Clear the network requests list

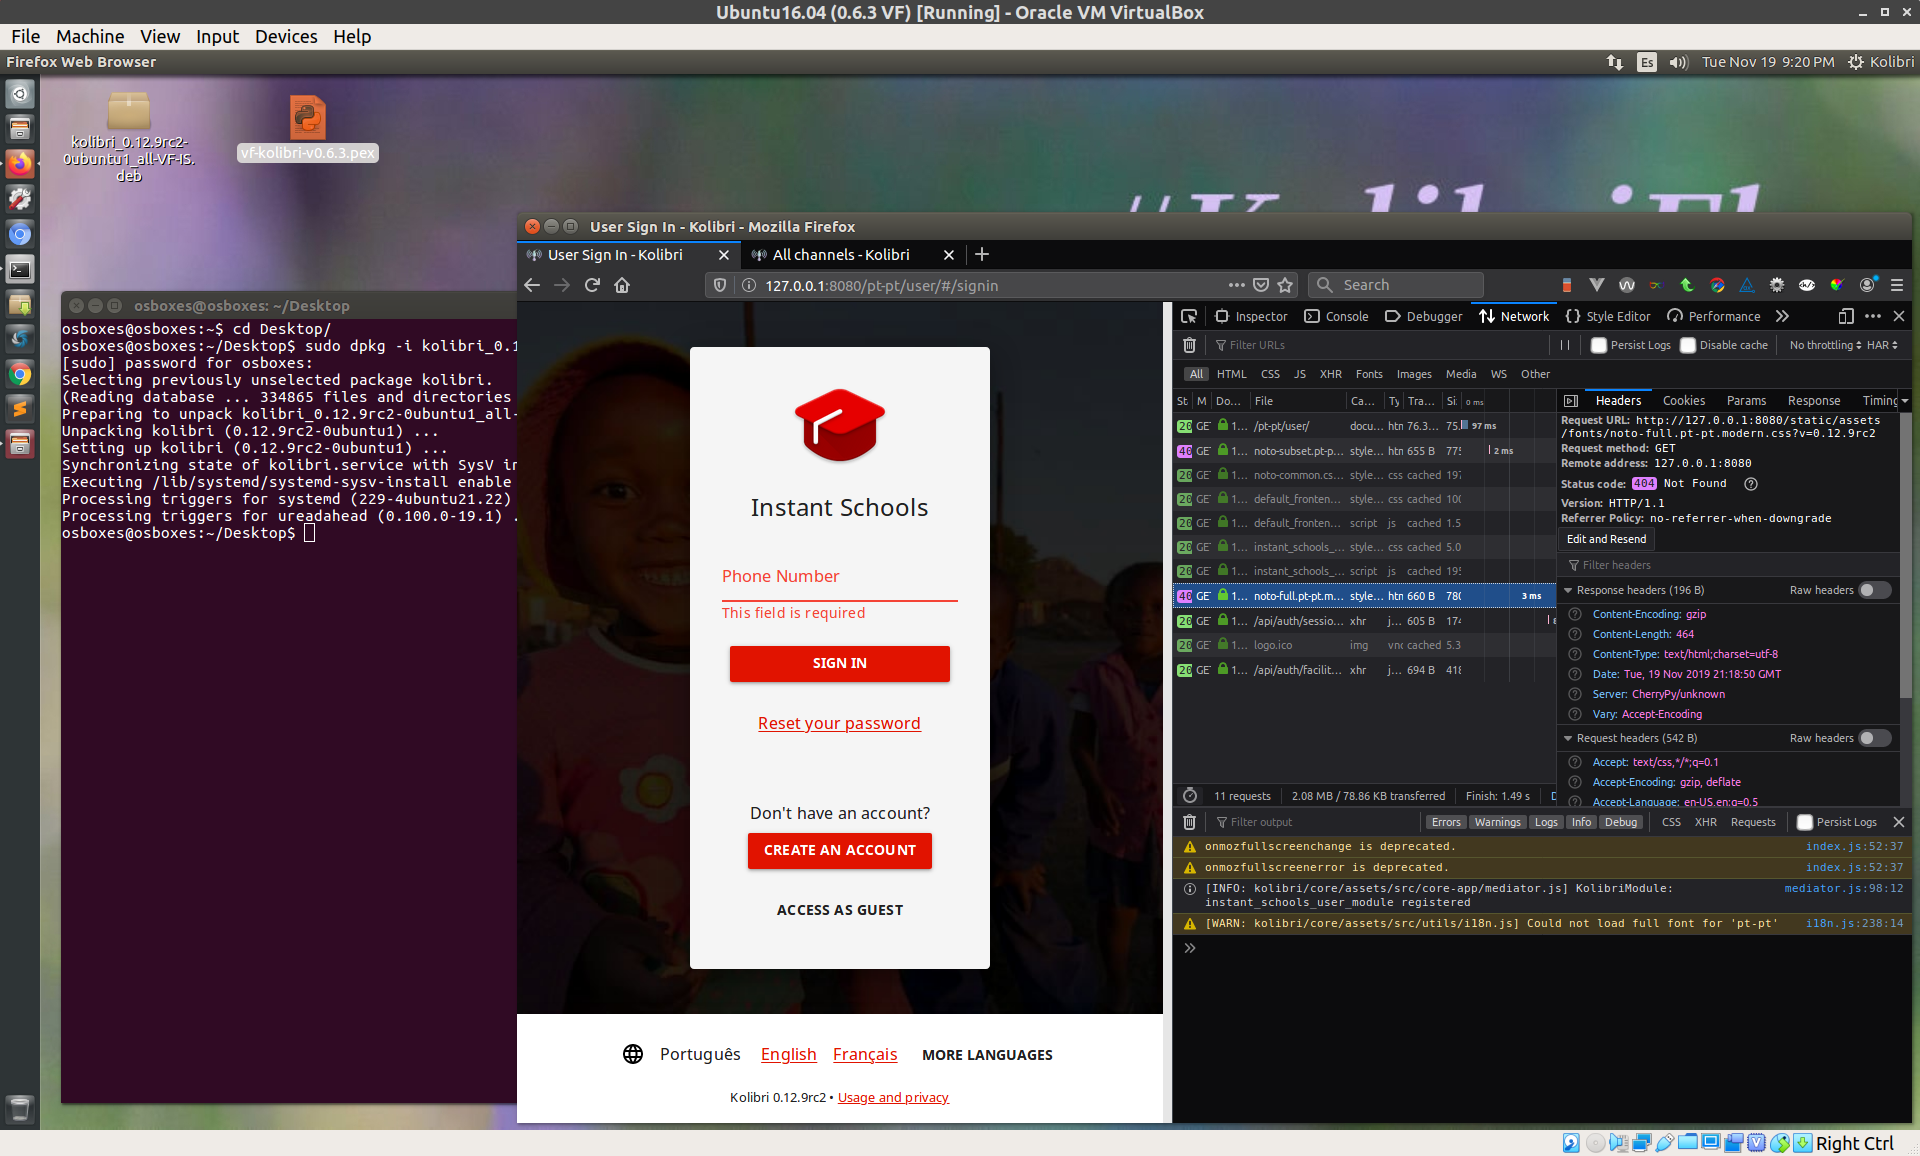point(1189,345)
